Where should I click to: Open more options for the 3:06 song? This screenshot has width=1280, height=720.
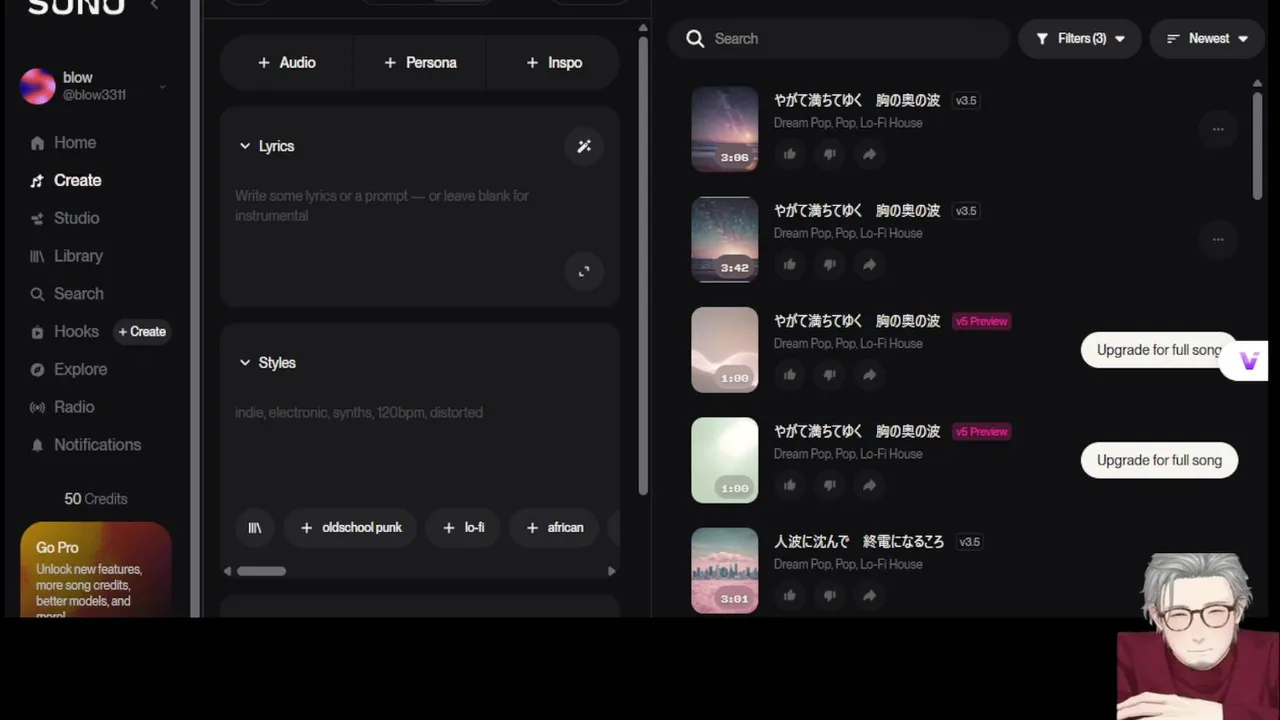[x=1218, y=129]
